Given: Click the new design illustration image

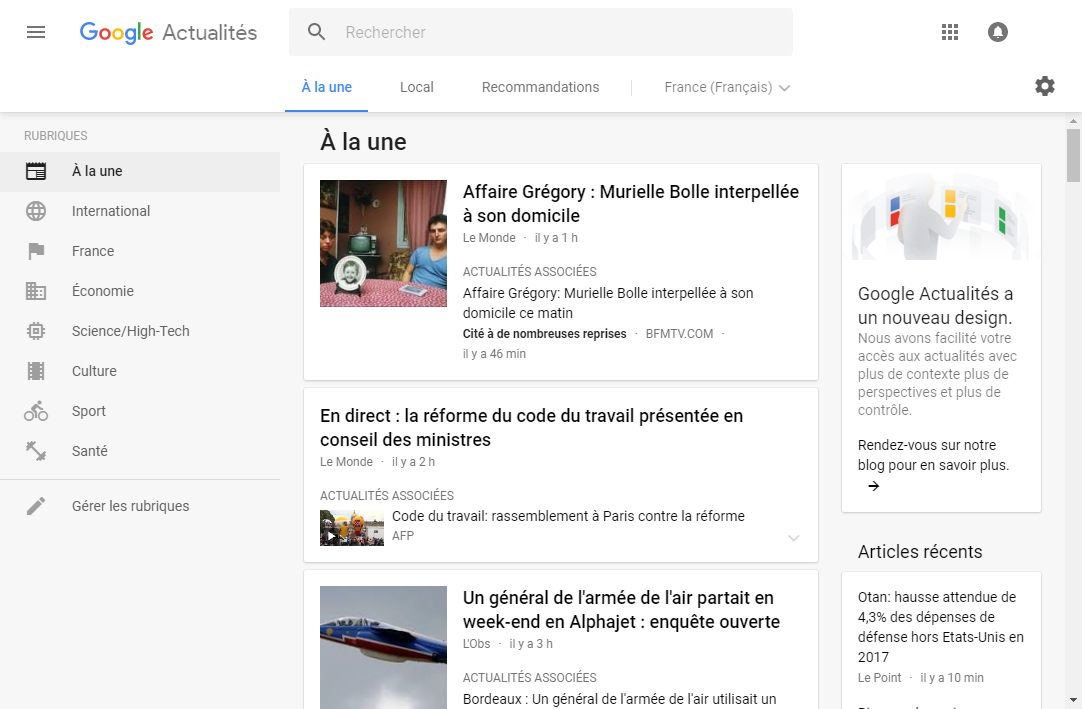Looking at the screenshot, I should pos(941,215).
